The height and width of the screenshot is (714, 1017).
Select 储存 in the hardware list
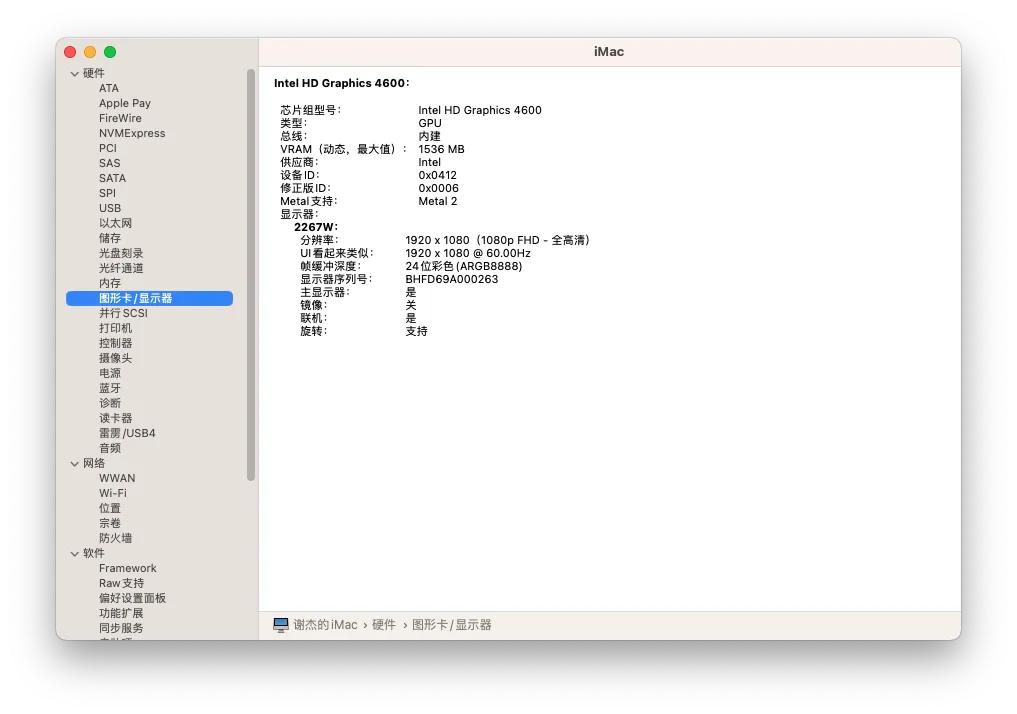(x=110, y=237)
